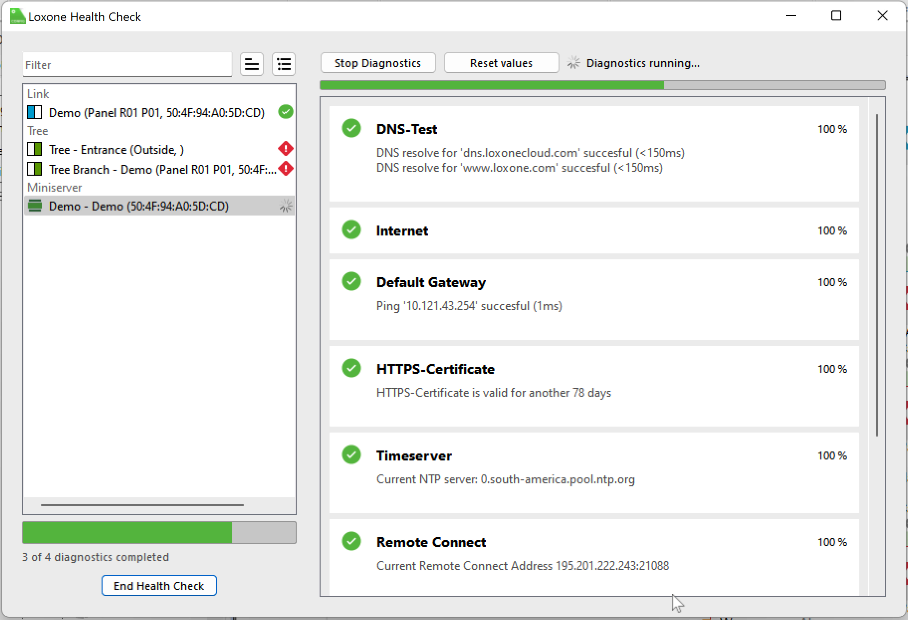Click the red error icon for Tree Branch - Demo
Image resolution: width=908 pixels, height=620 pixels.
286,169
